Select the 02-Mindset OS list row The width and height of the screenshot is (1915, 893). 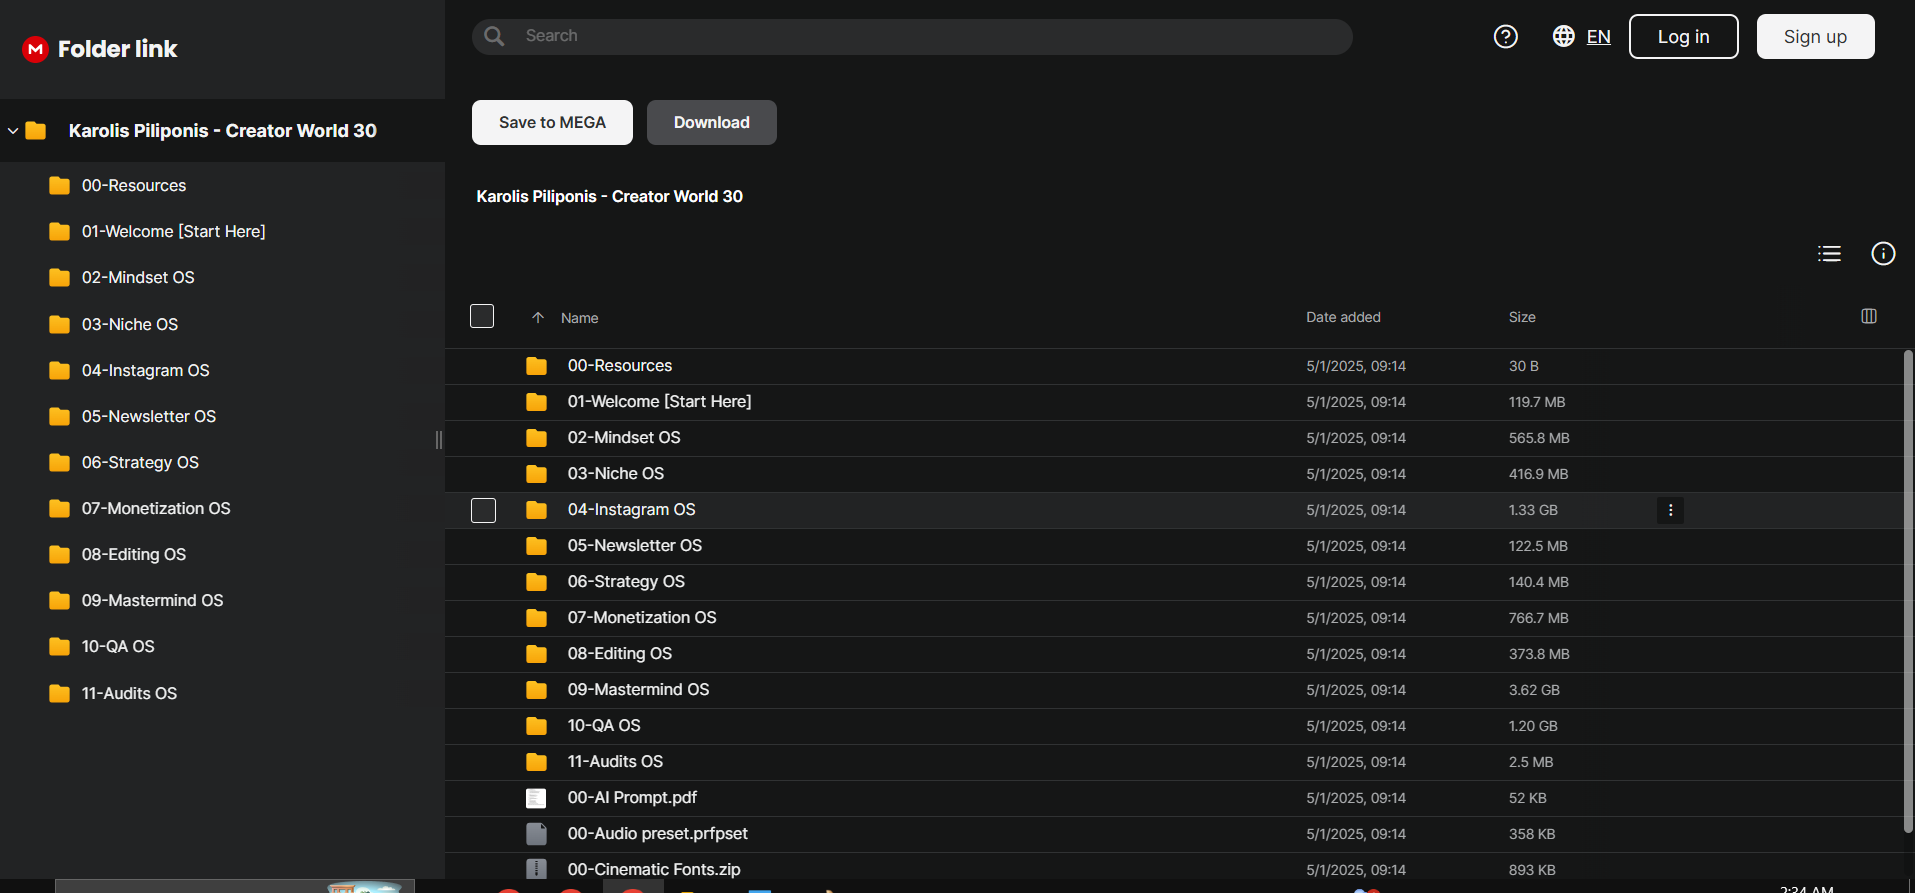1173,438
